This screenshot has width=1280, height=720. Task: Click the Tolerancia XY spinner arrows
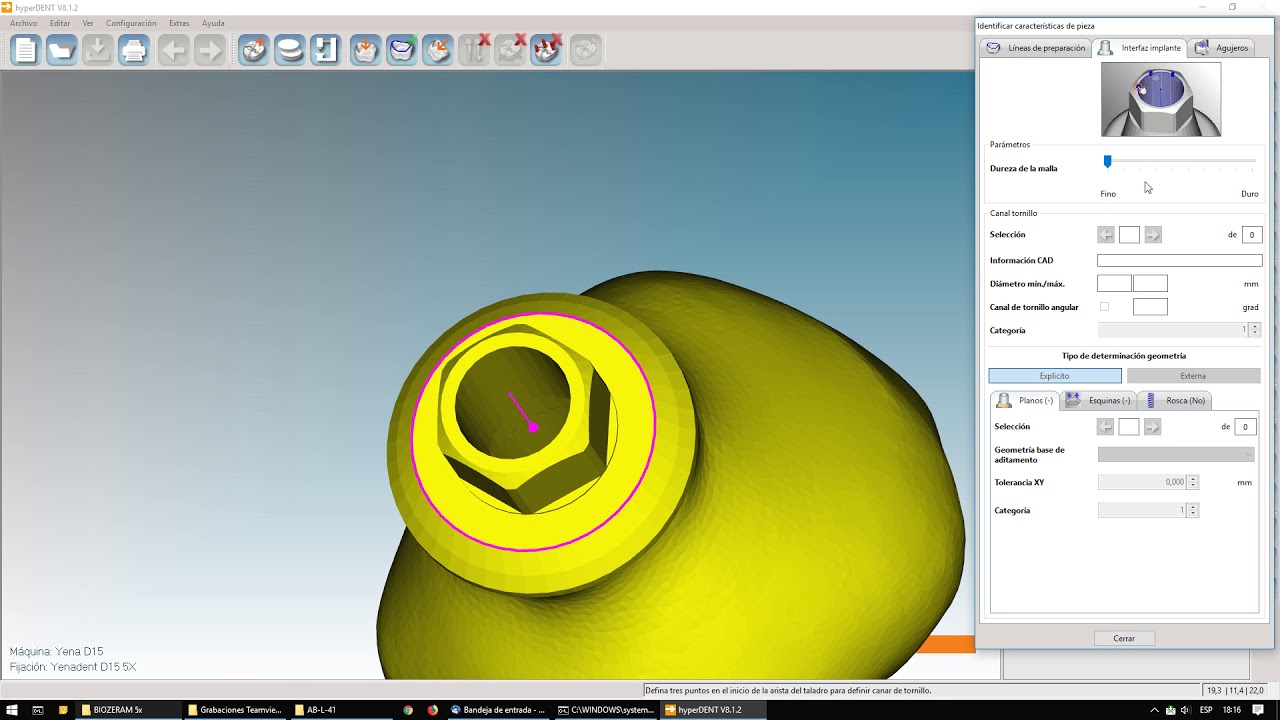1192,482
